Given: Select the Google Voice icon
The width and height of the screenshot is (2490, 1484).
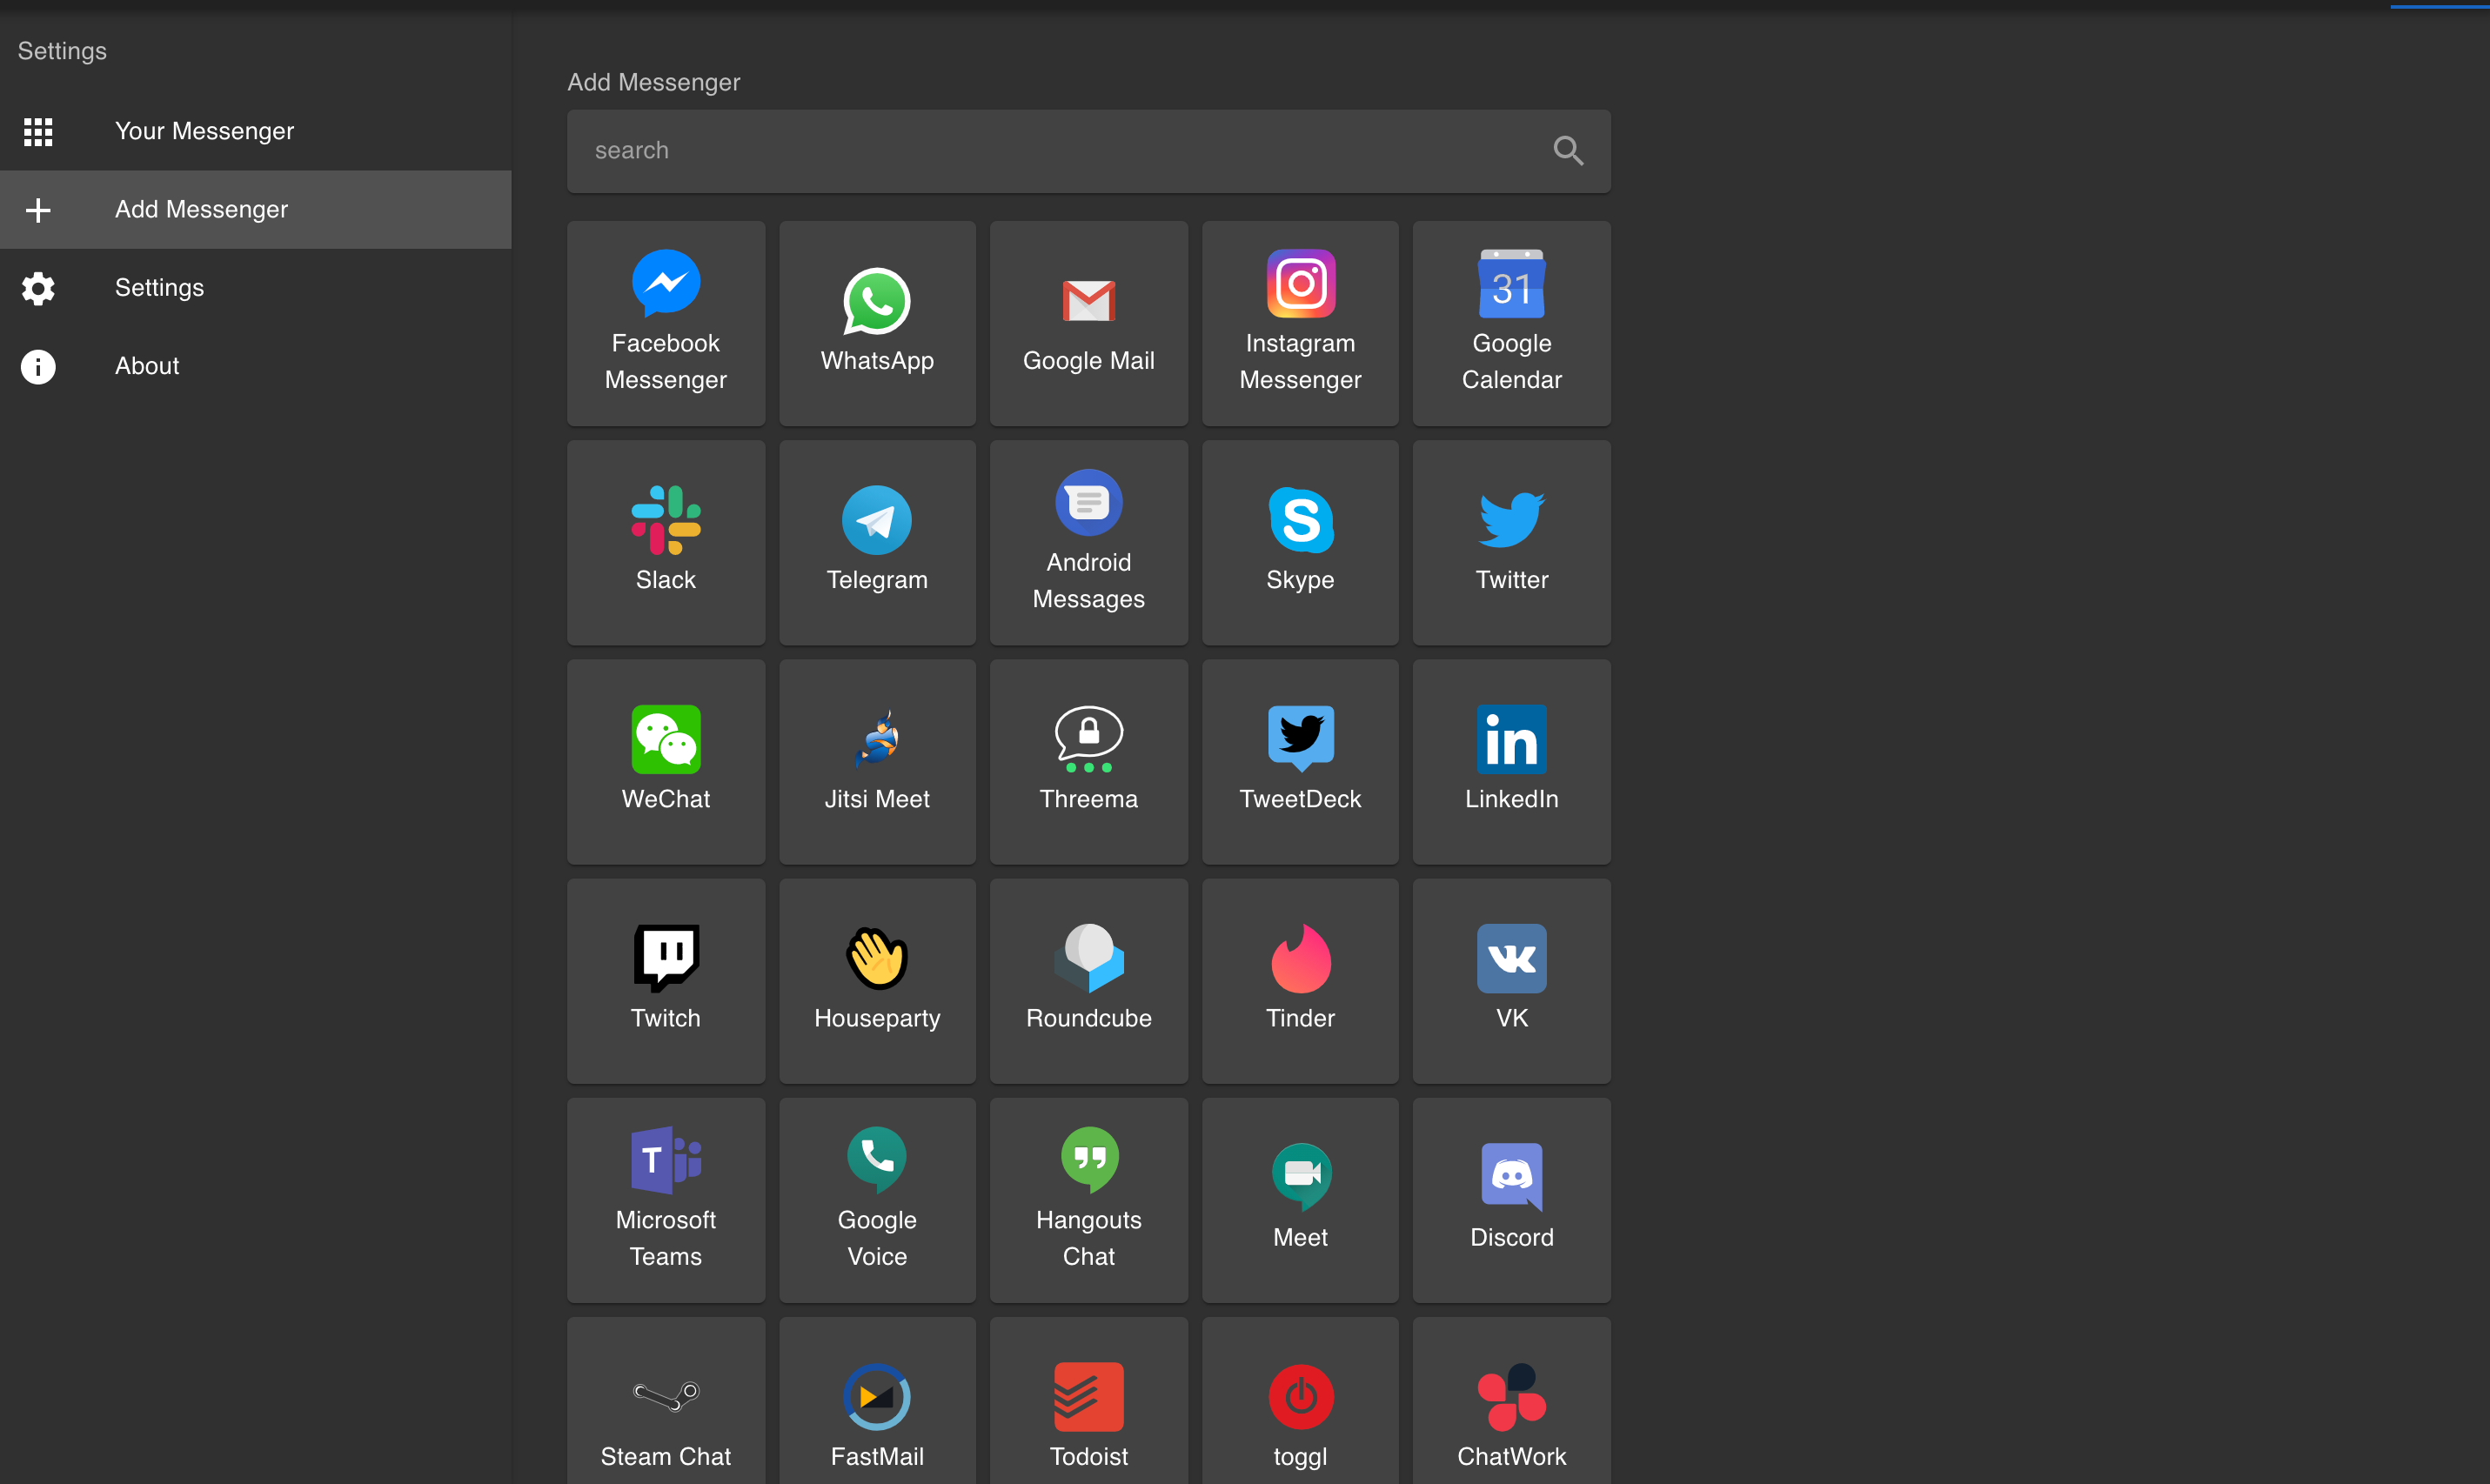Looking at the screenshot, I should [x=877, y=1160].
